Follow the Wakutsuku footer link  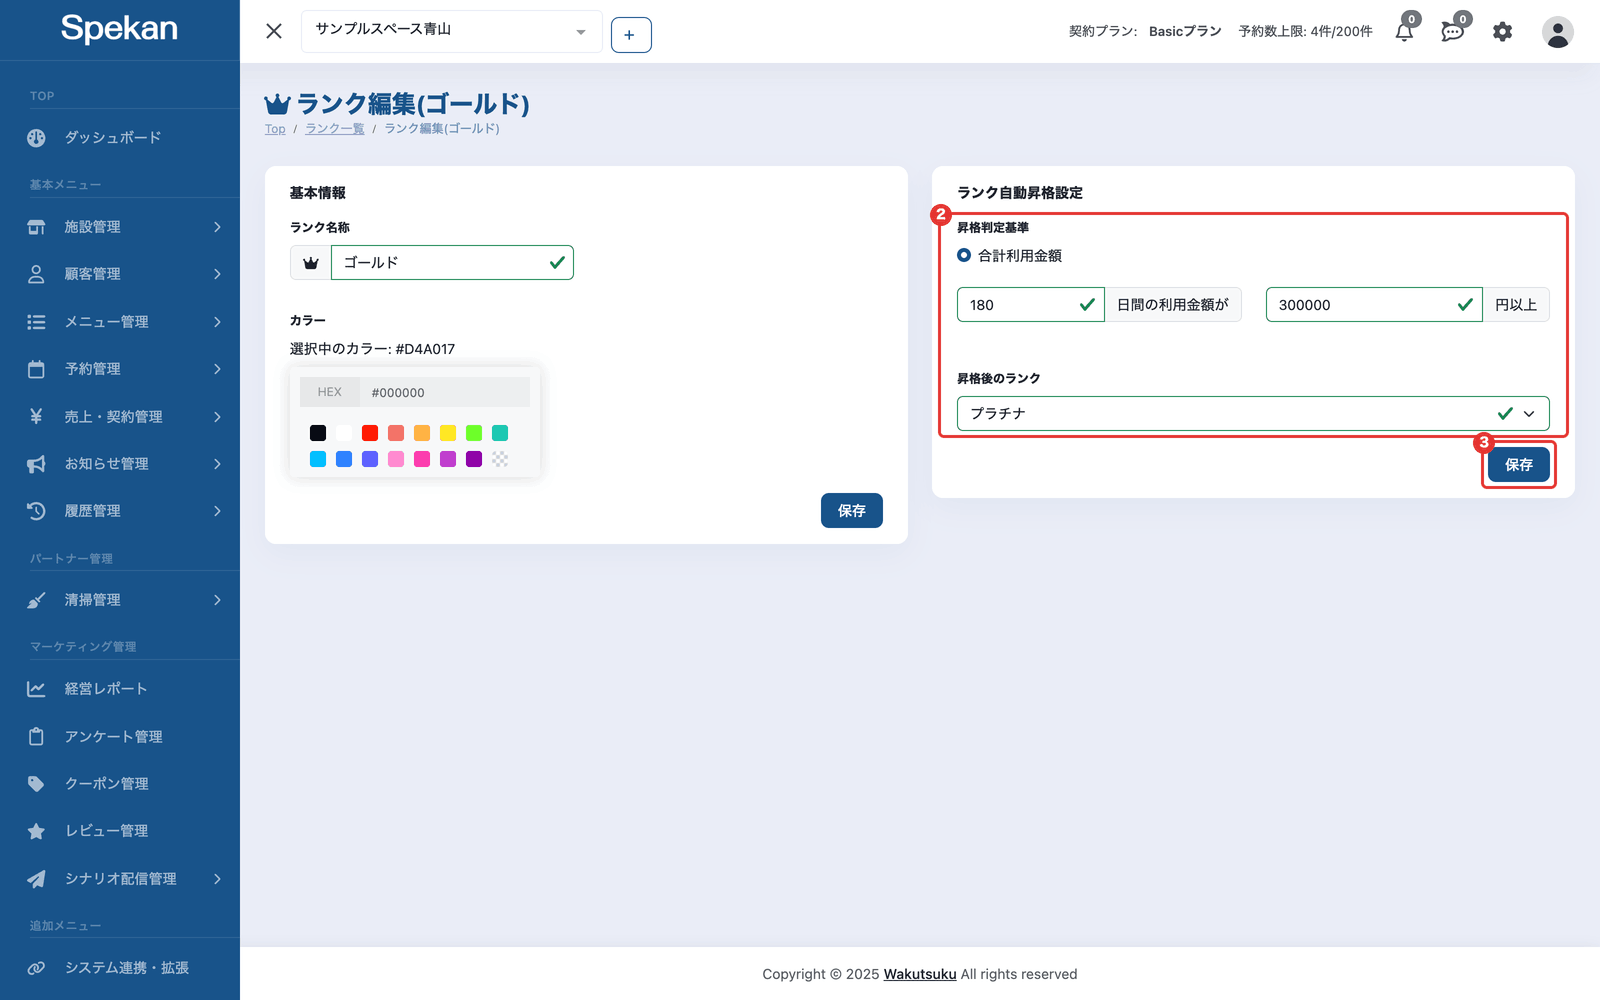pyautogui.click(x=920, y=974)
